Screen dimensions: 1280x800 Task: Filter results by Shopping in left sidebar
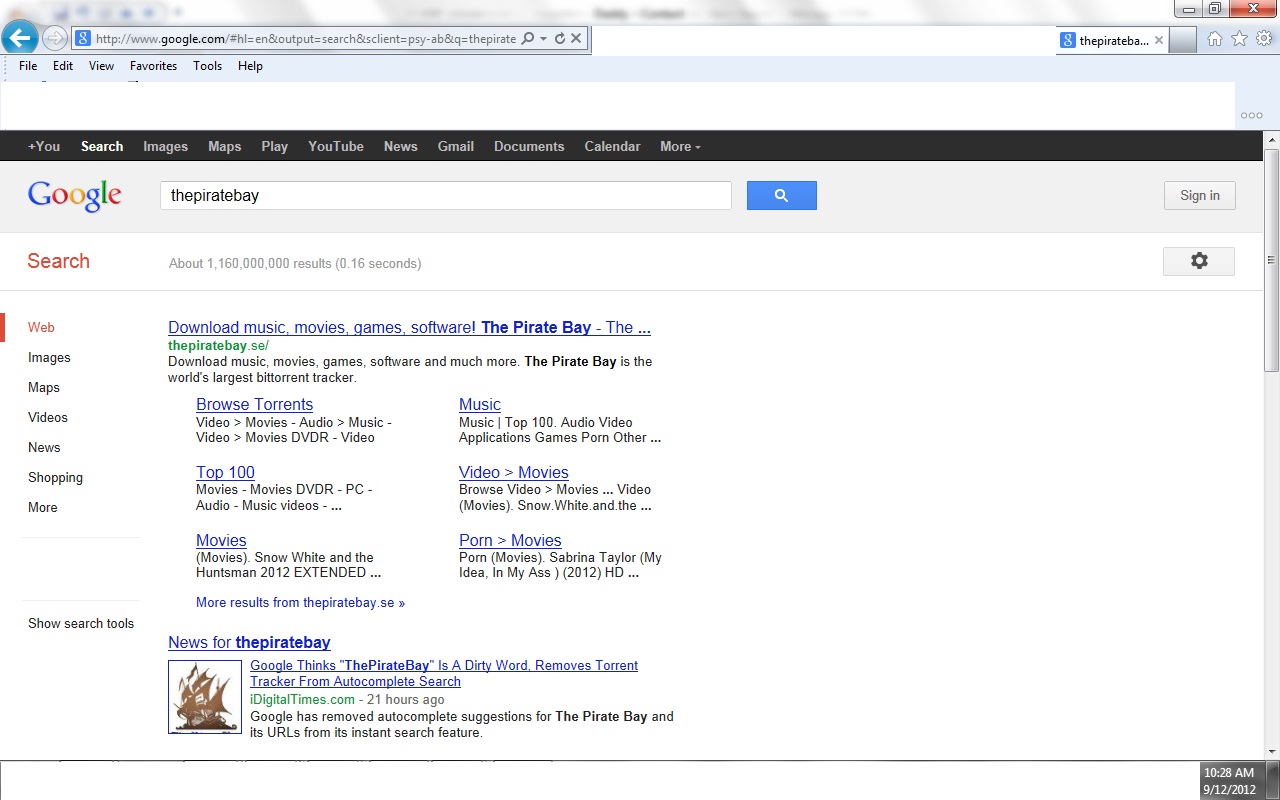[55, 477]
